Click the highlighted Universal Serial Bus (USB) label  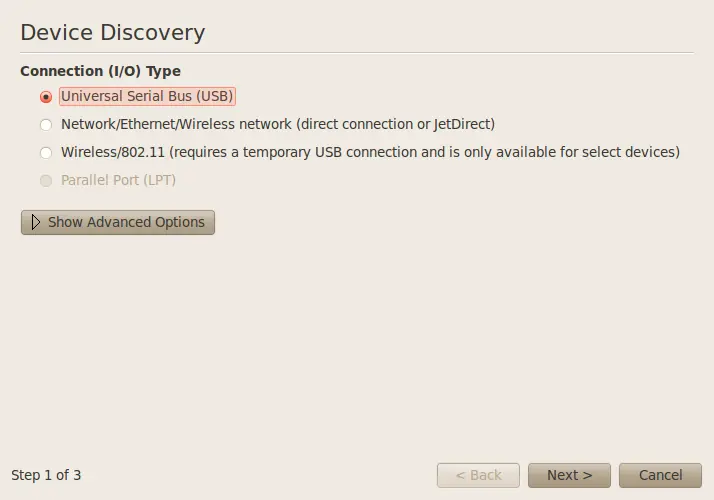[x=147, y=96]
